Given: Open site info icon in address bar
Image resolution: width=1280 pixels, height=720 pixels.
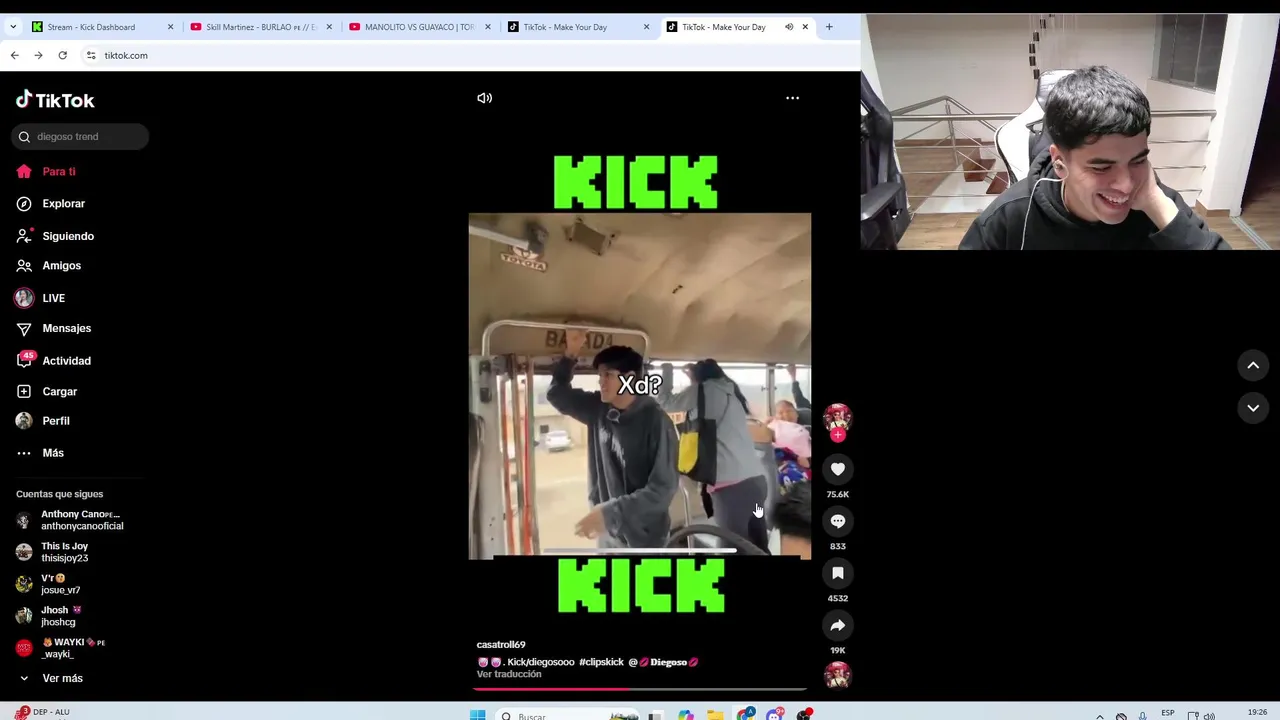Looking at the screenshot, I should click(91, 55).
